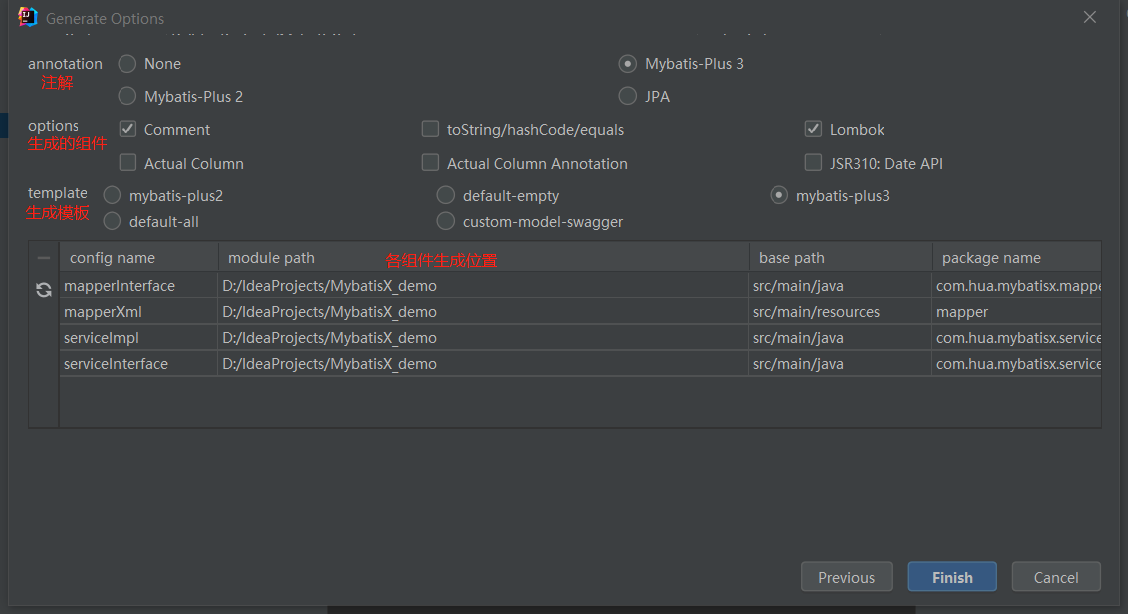Pick the custom-model-swagger template
Image resolution: width=1128 pixels, height=614 pixels.
coord(445,221)
